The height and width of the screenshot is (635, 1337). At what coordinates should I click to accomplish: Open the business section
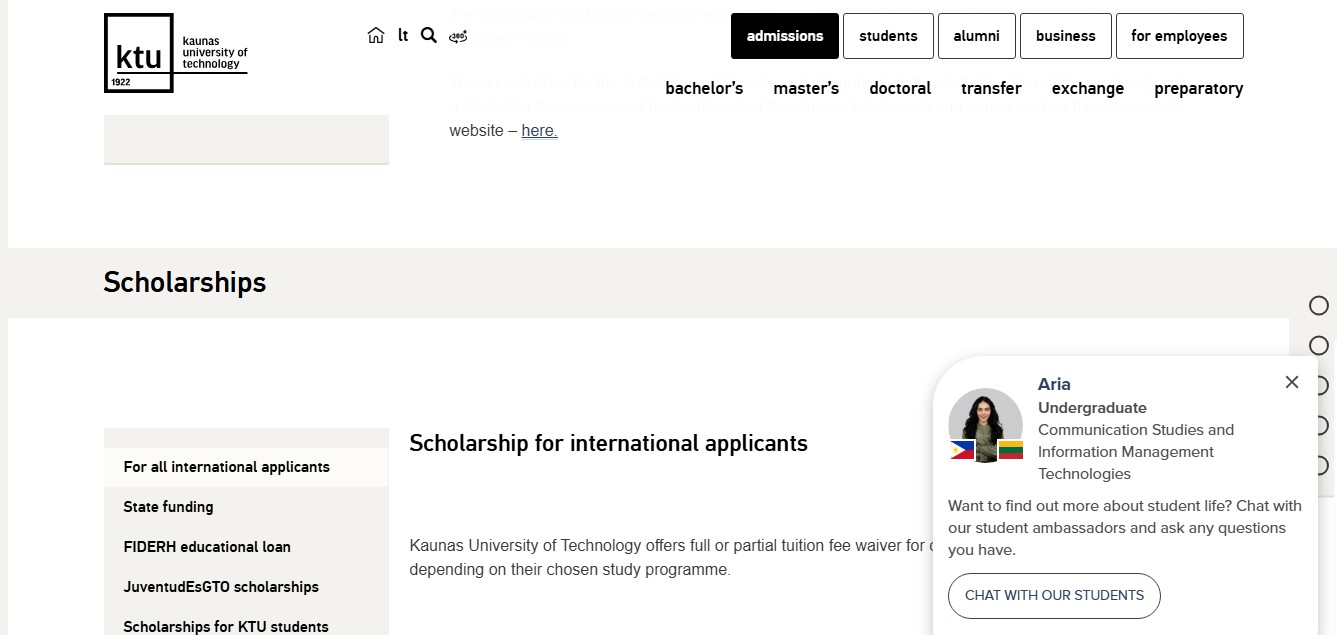click(x=1065, y=36)
